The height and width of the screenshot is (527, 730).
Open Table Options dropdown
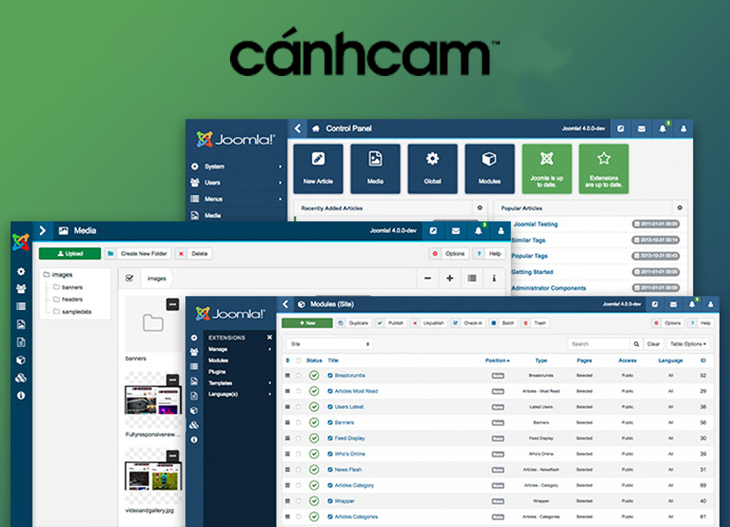coord(688,344)
